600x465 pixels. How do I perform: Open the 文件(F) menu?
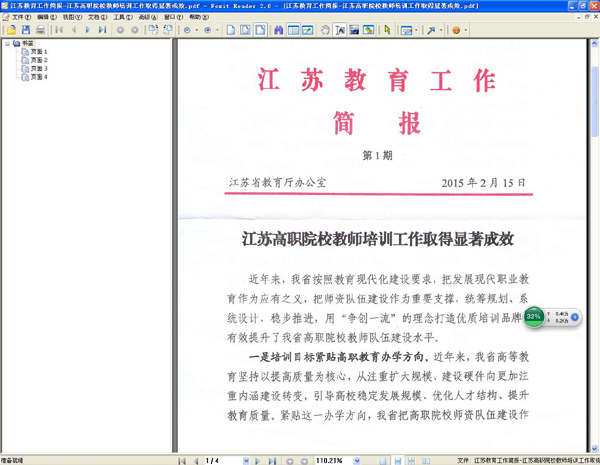click(20, 17)
